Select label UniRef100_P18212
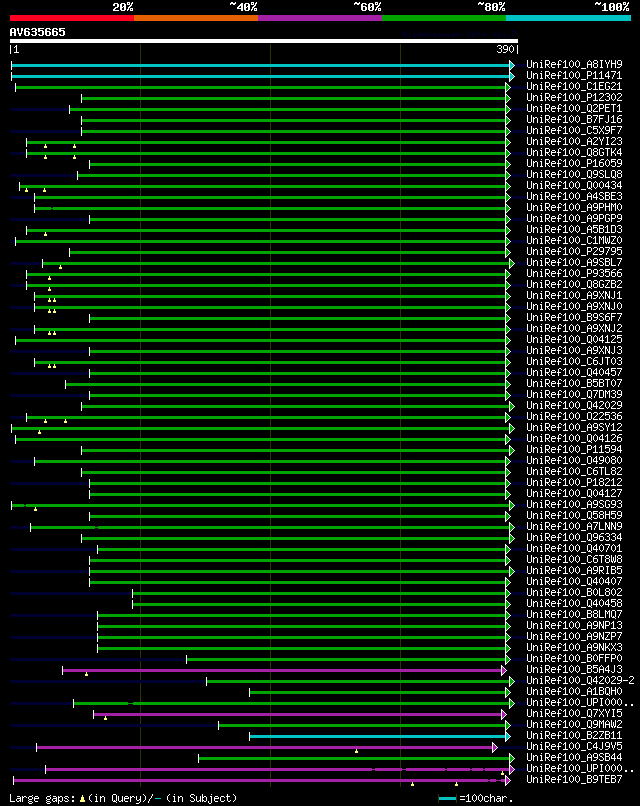The image size is (640, 806). click(574, 483)
